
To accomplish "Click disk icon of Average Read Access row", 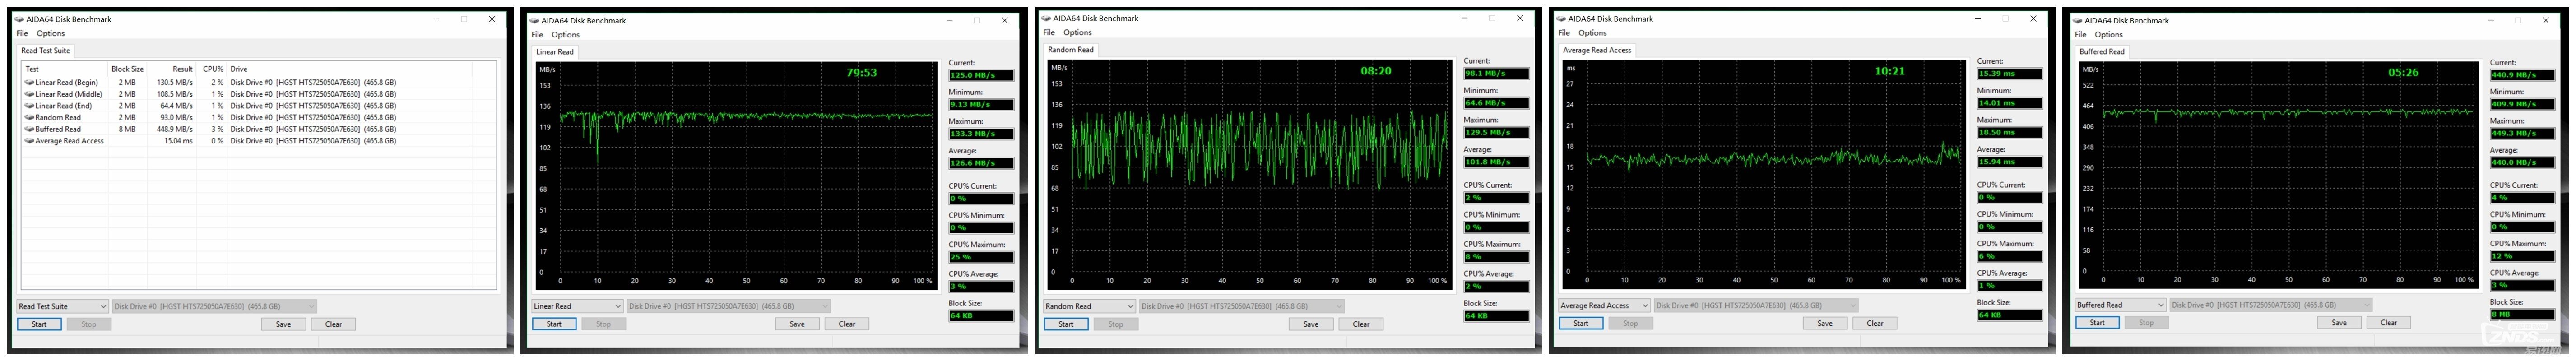I will pyautogui.click(x=29, y=141).
